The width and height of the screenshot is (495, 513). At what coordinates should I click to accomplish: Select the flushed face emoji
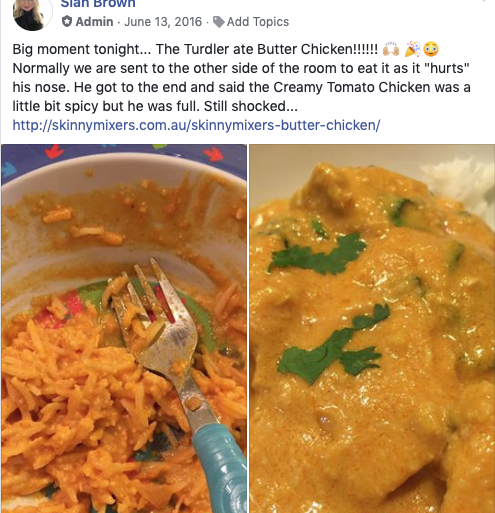pyautogui.click(x=431, y=49)
